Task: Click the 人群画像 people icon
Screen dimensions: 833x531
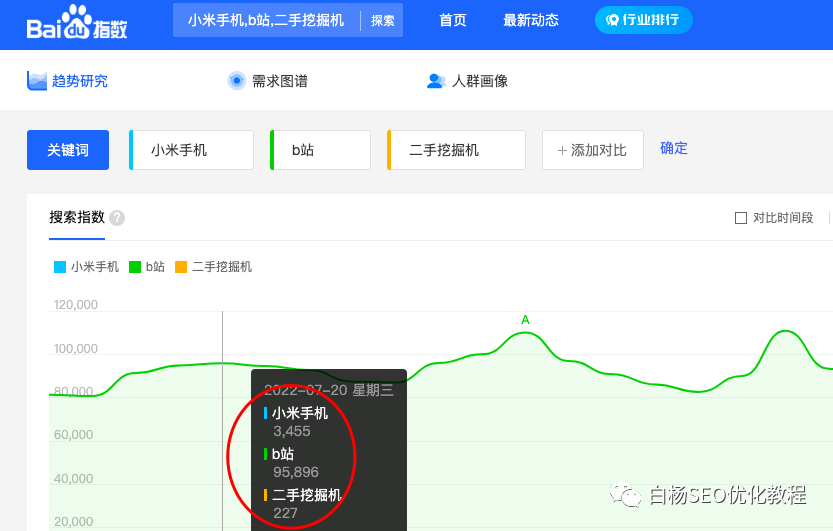Action: click(x=436, y=81)
